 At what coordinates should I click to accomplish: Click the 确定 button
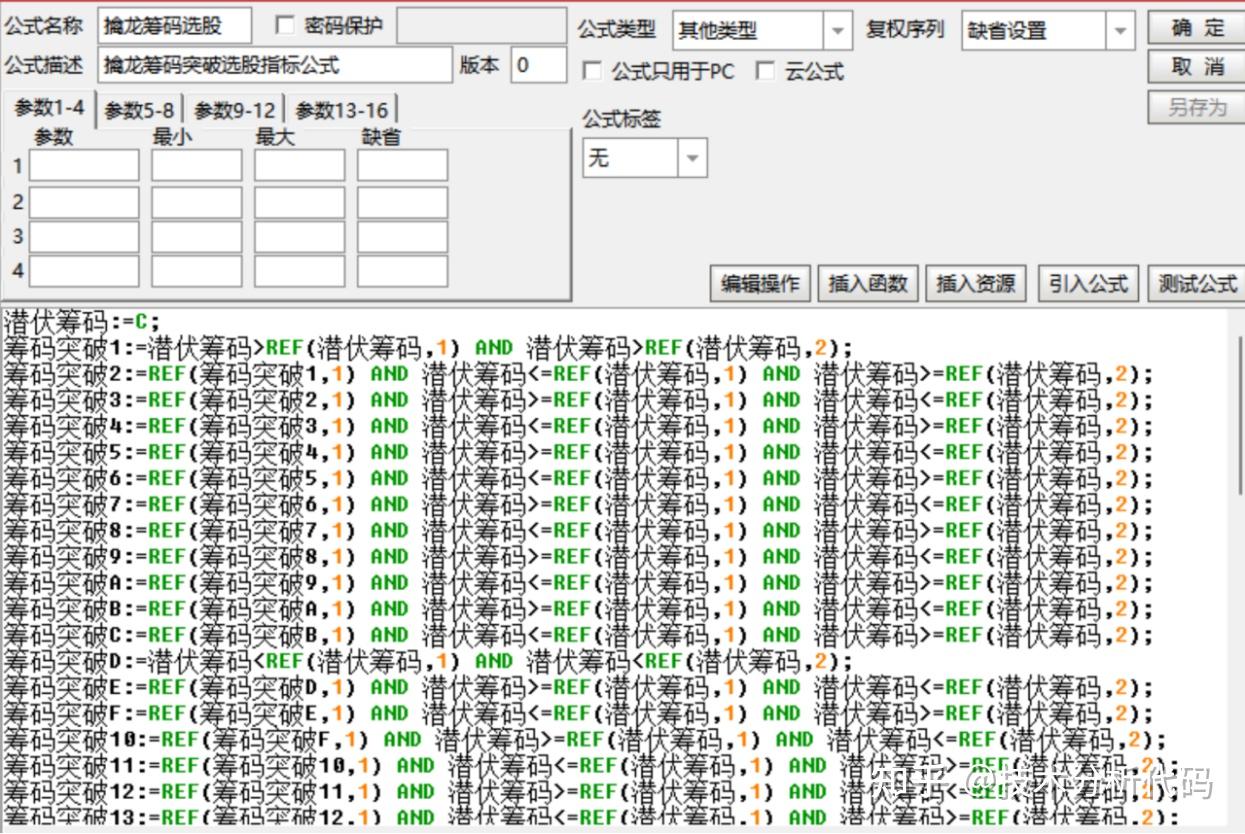coord(1197,28)
